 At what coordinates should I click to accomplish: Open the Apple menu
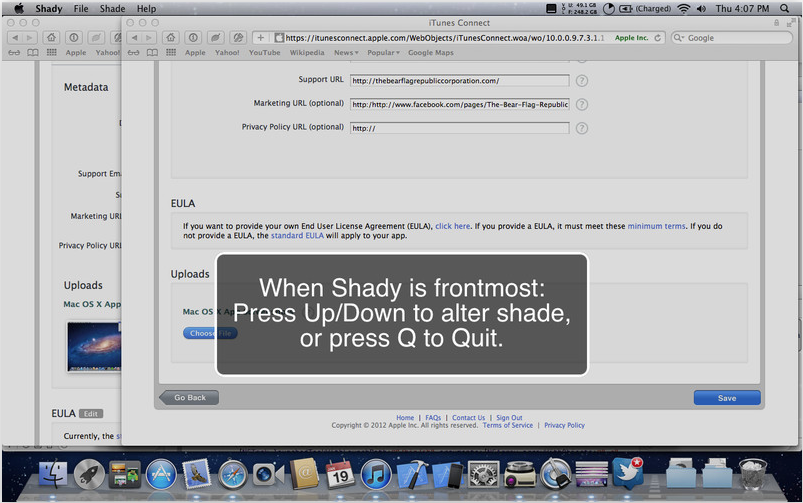pos(19,8)
